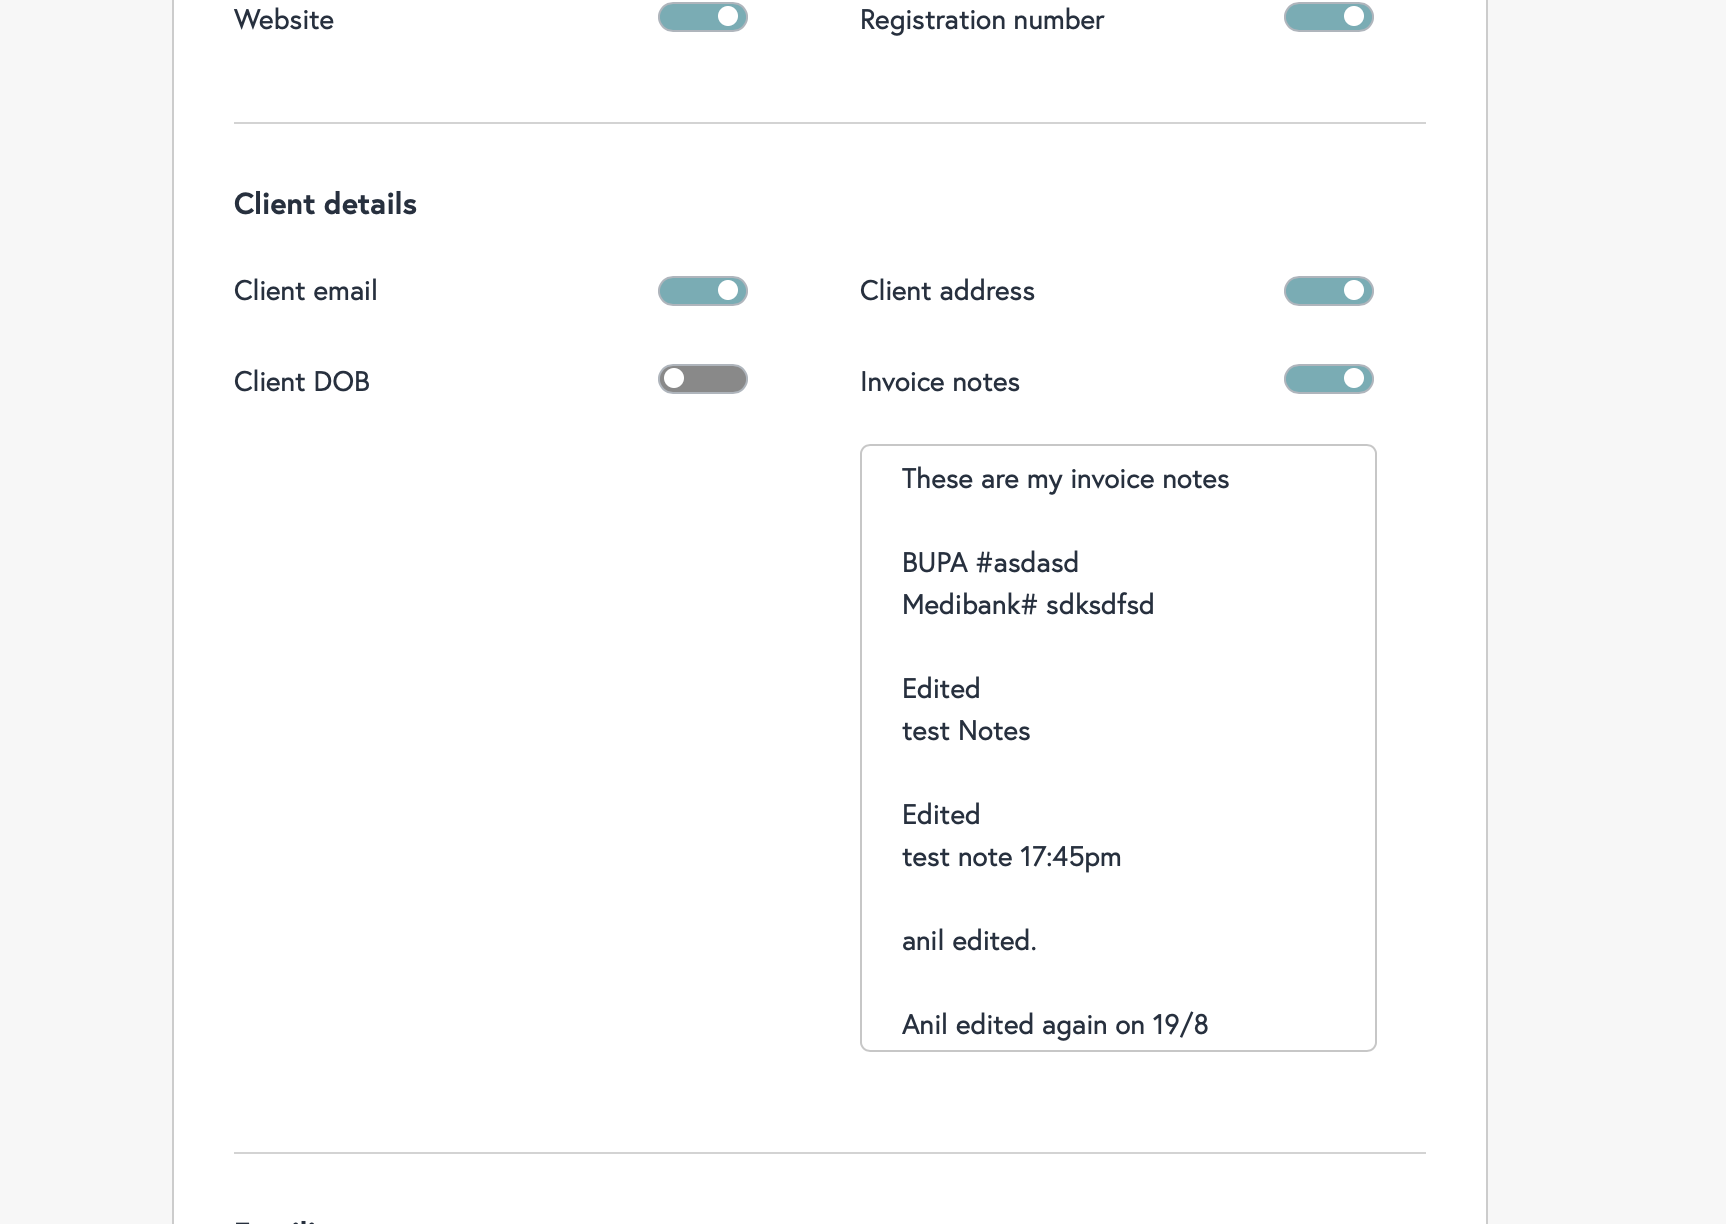Click the Client address label

click(947, 291)
